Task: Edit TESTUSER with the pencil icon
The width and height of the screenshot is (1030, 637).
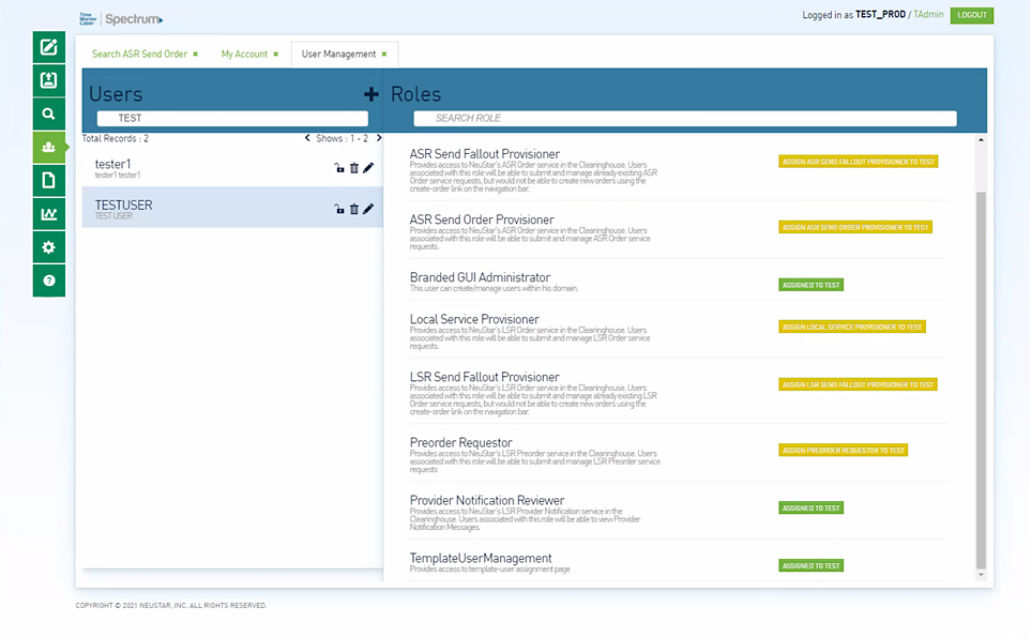Action: [x=368, y=209]
